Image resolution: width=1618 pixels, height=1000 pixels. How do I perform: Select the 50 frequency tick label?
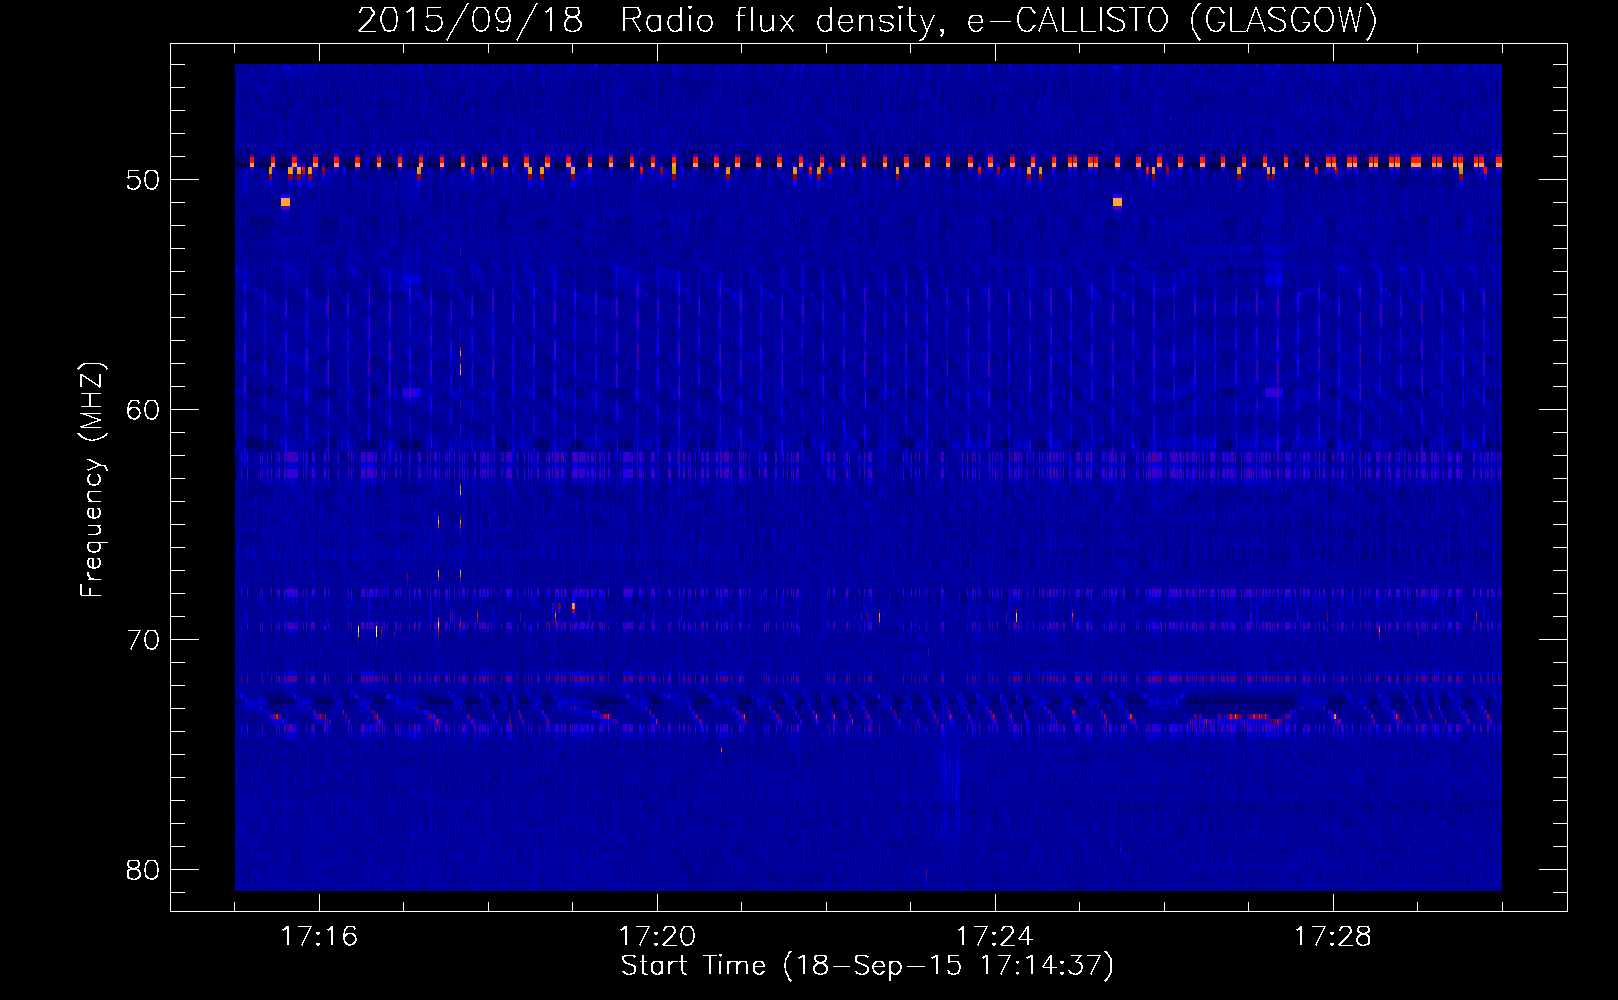[143, 180]
